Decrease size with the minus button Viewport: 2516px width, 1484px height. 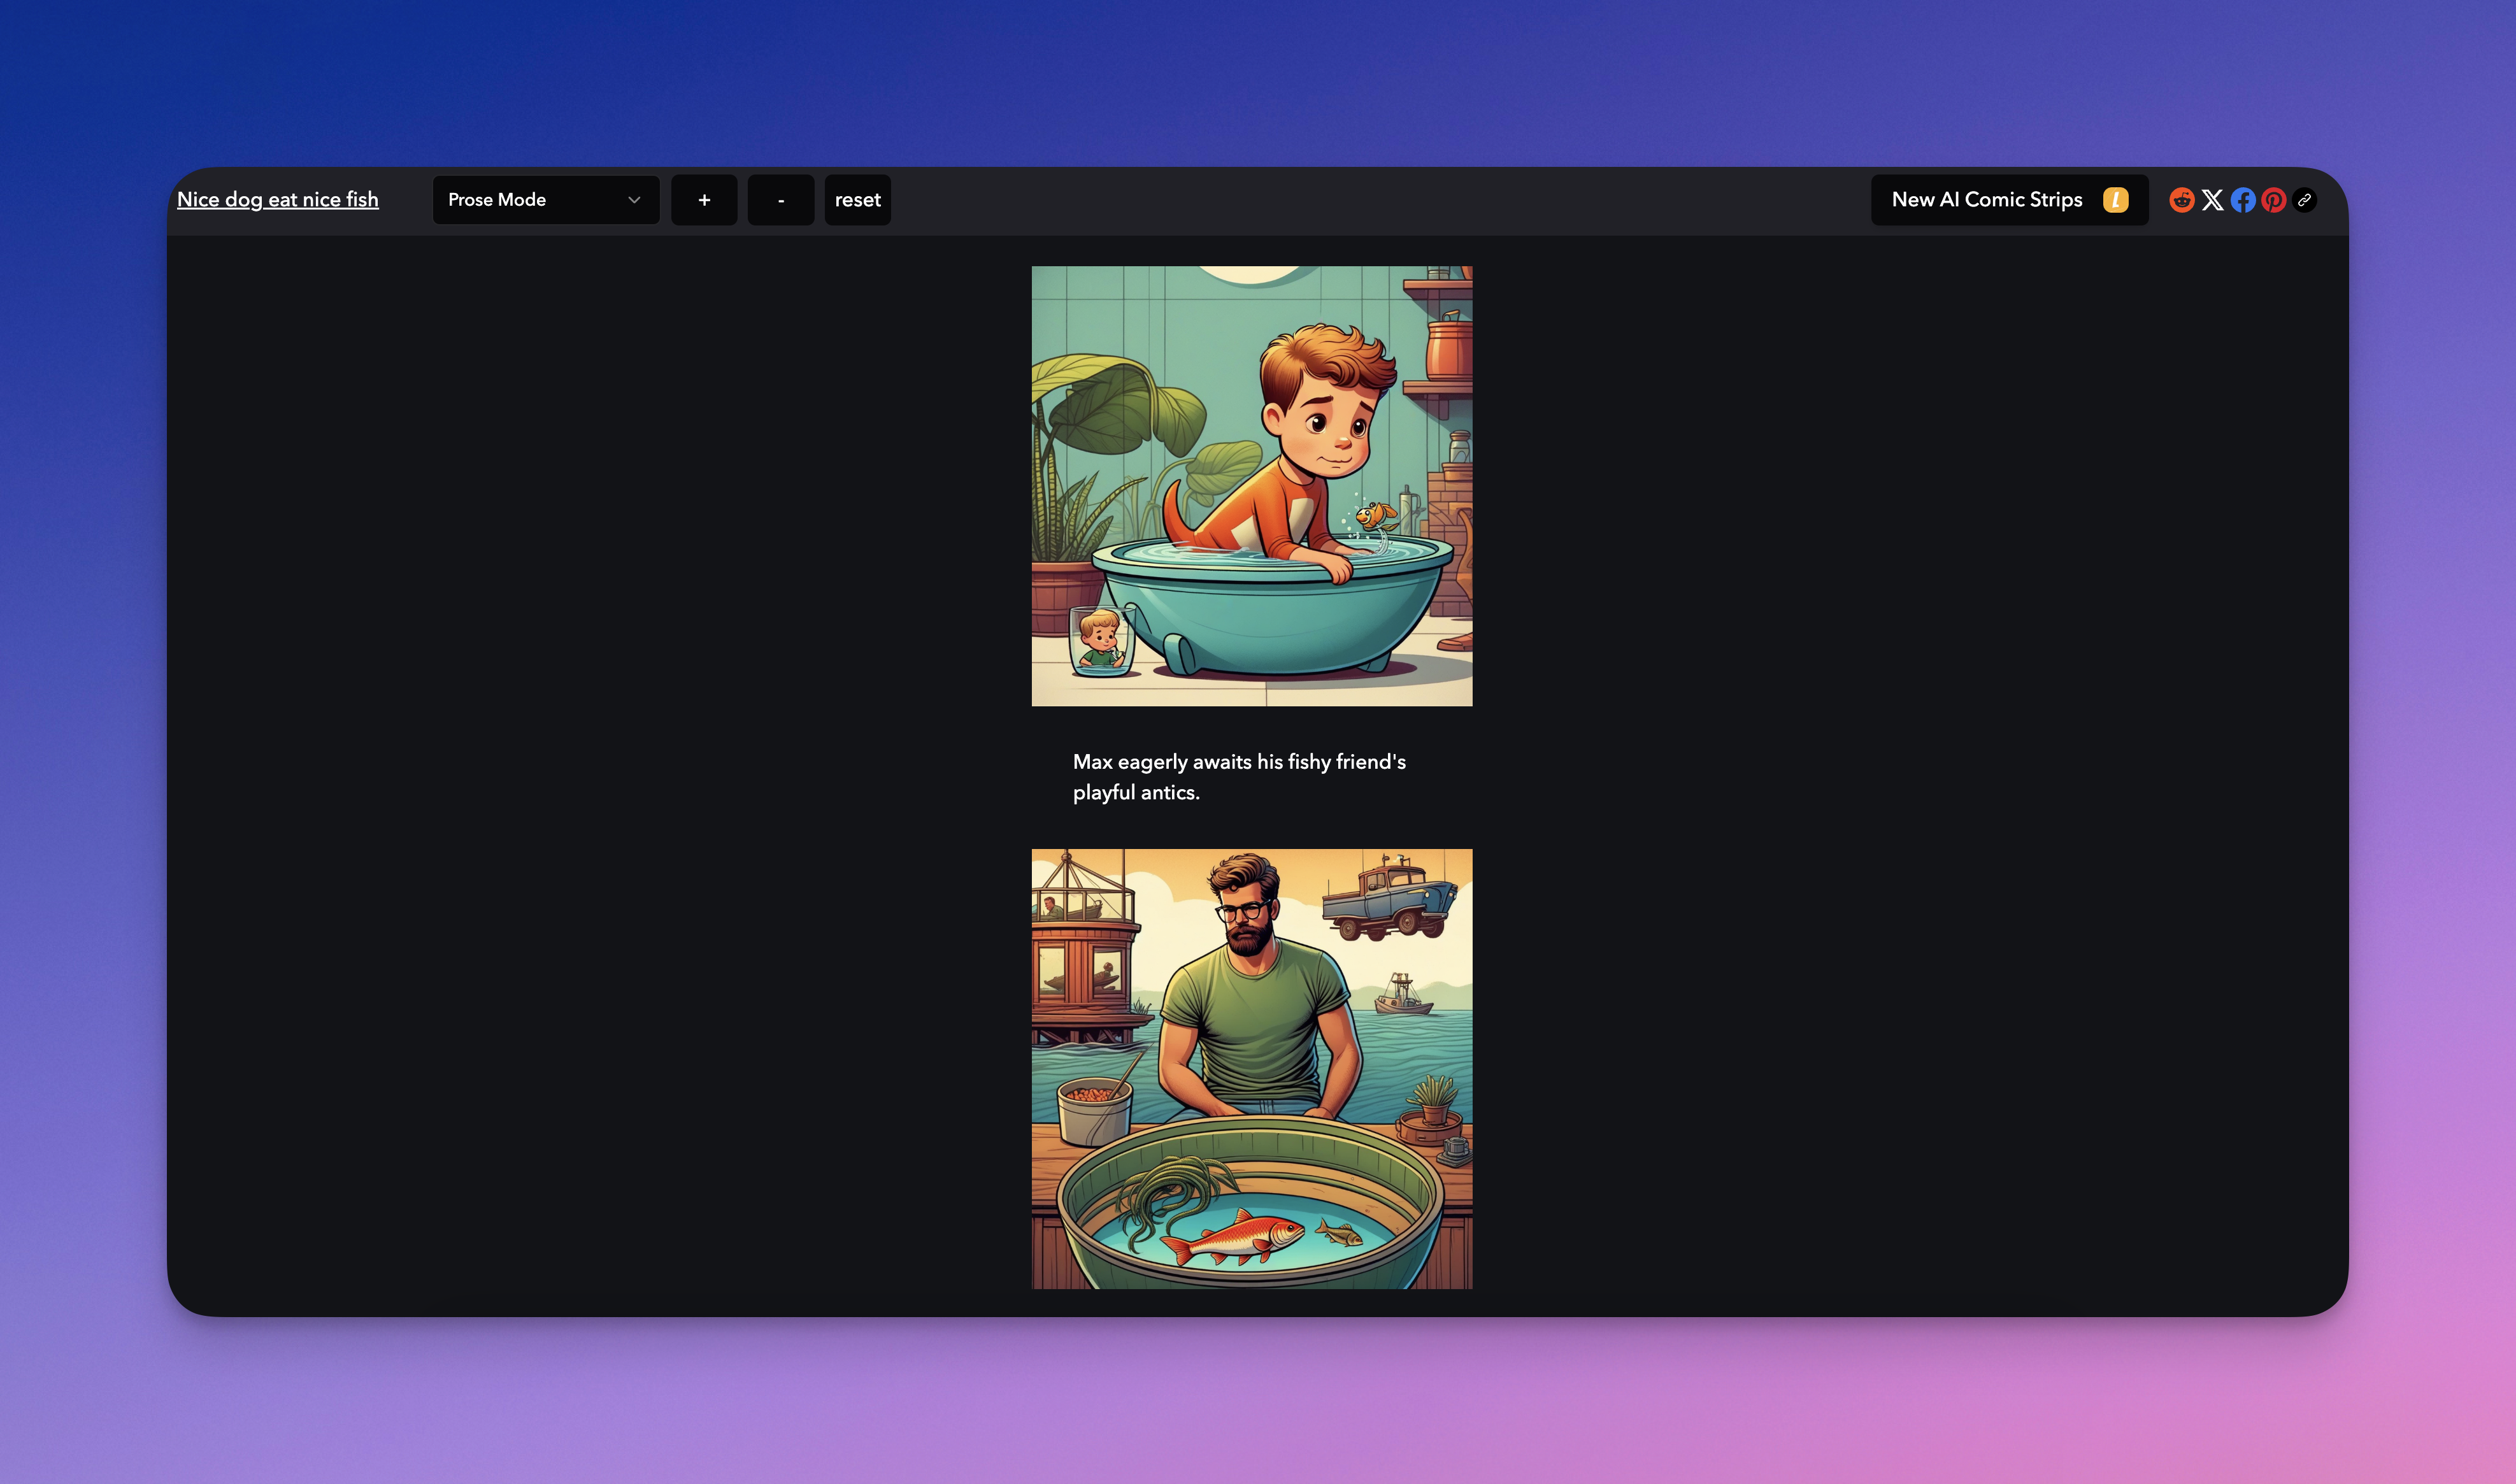tap(780, 200)
